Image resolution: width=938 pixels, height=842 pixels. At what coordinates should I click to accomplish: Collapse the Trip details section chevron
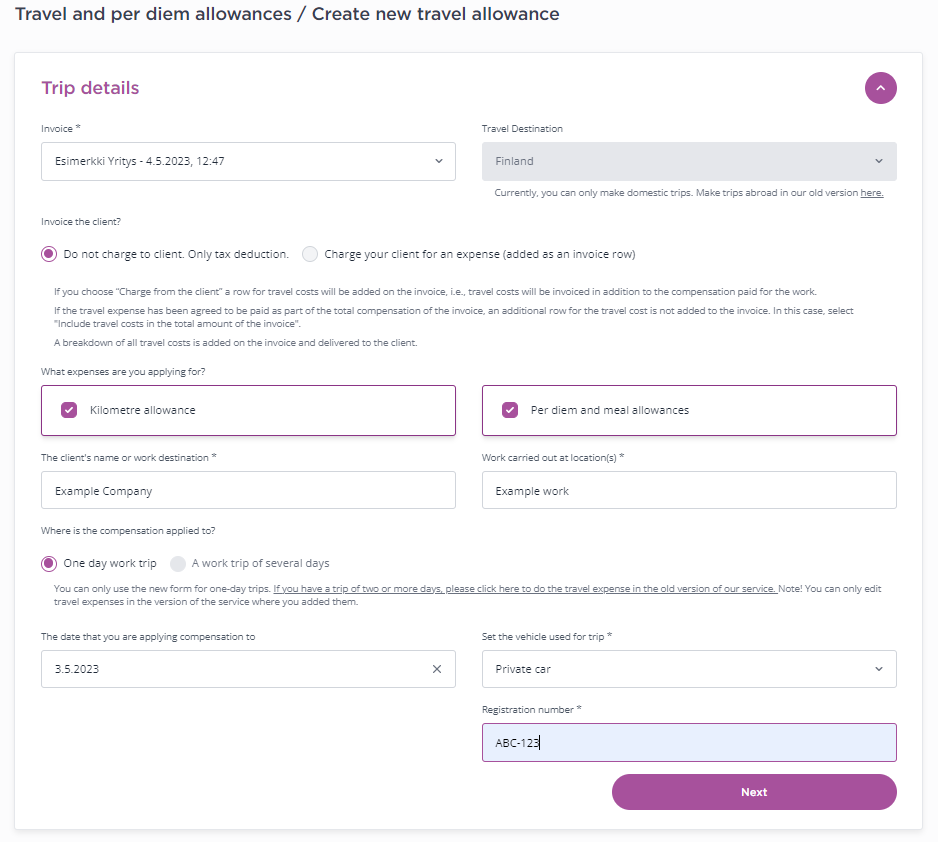880,88
